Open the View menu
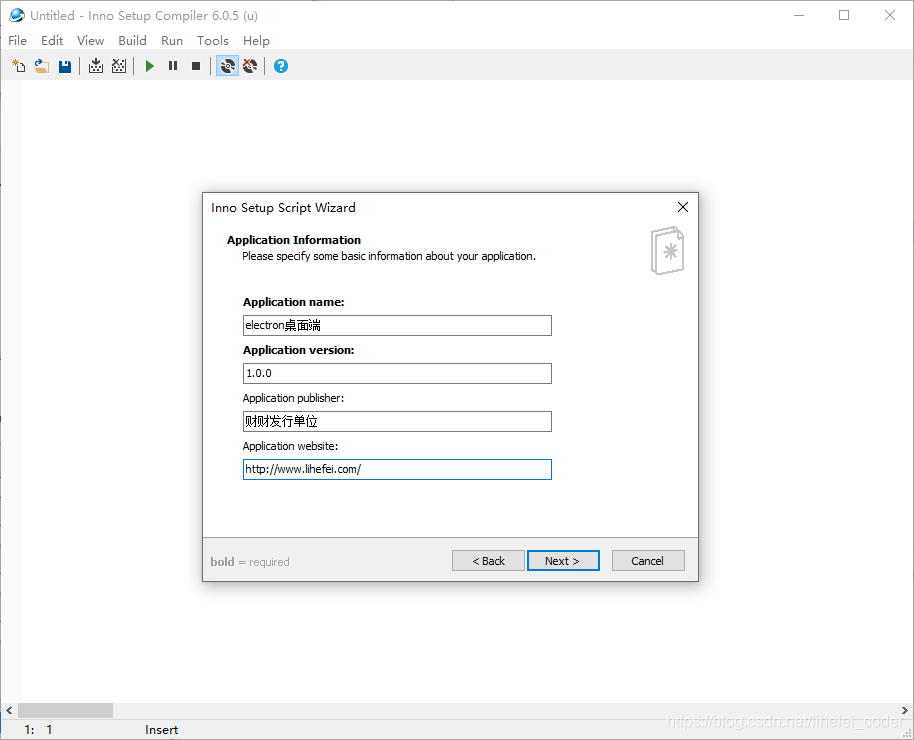Image resolution: width=914 pixels, height=740 pixels. tap(90, 41)
